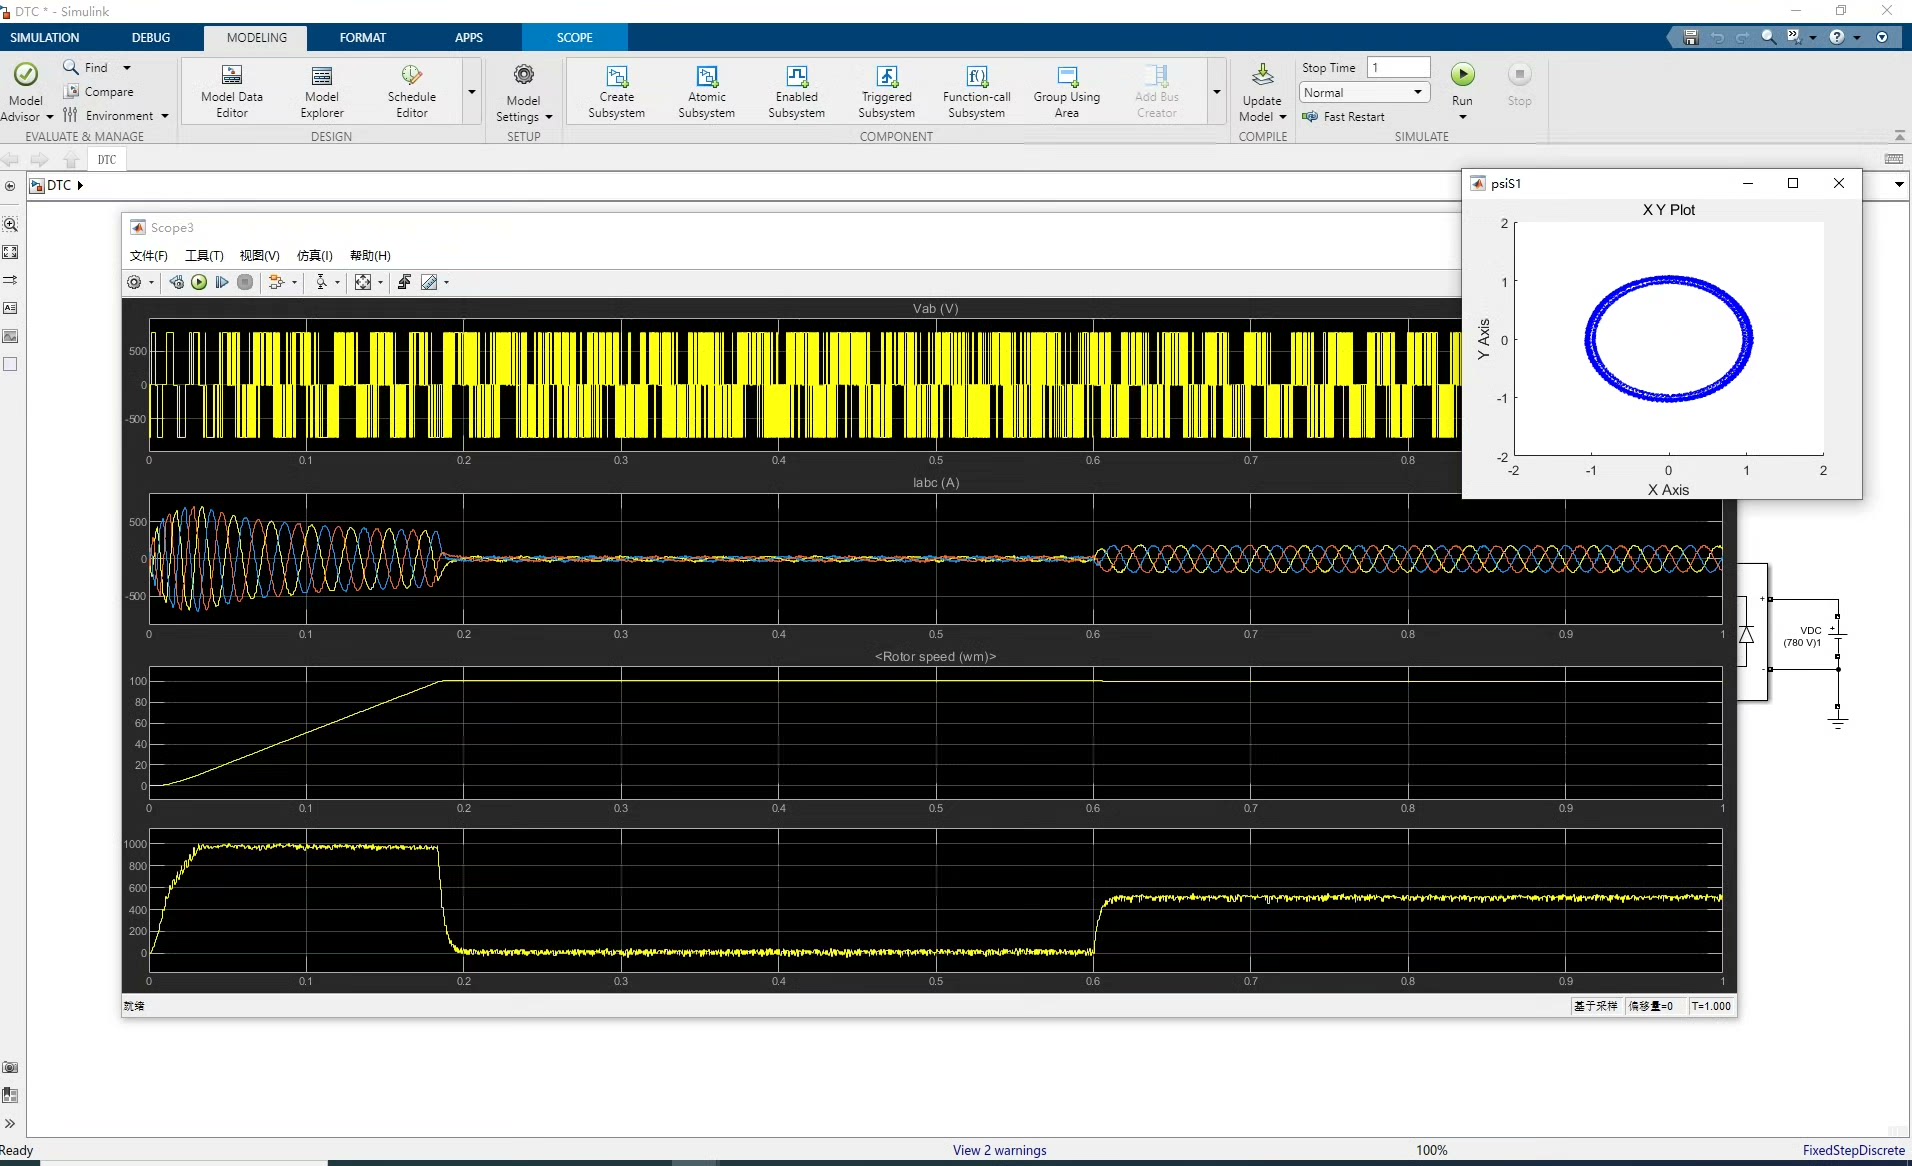Expand Environment dropdown
The height and width of the screenshot is (1166, 1912).
pyautogui.click(x=165, y=116)
